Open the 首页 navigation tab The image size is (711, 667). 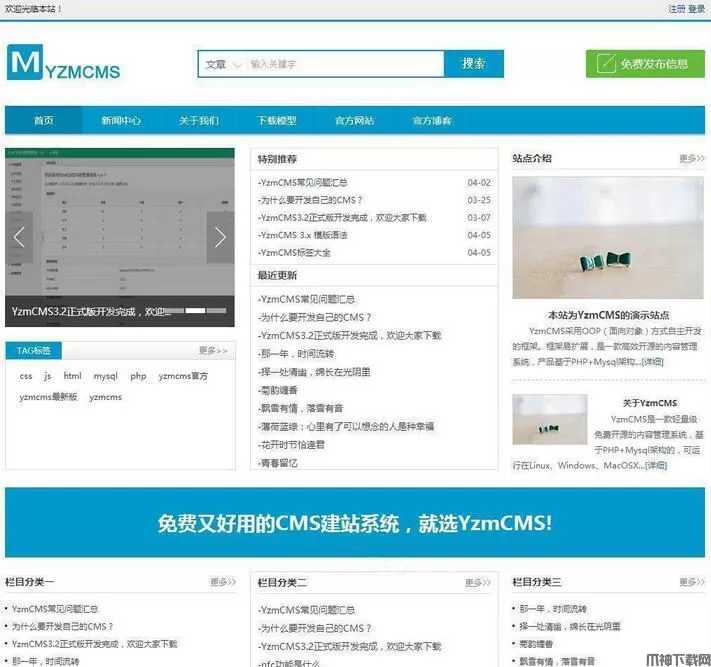pyautogui.click(x=43, y=121)
